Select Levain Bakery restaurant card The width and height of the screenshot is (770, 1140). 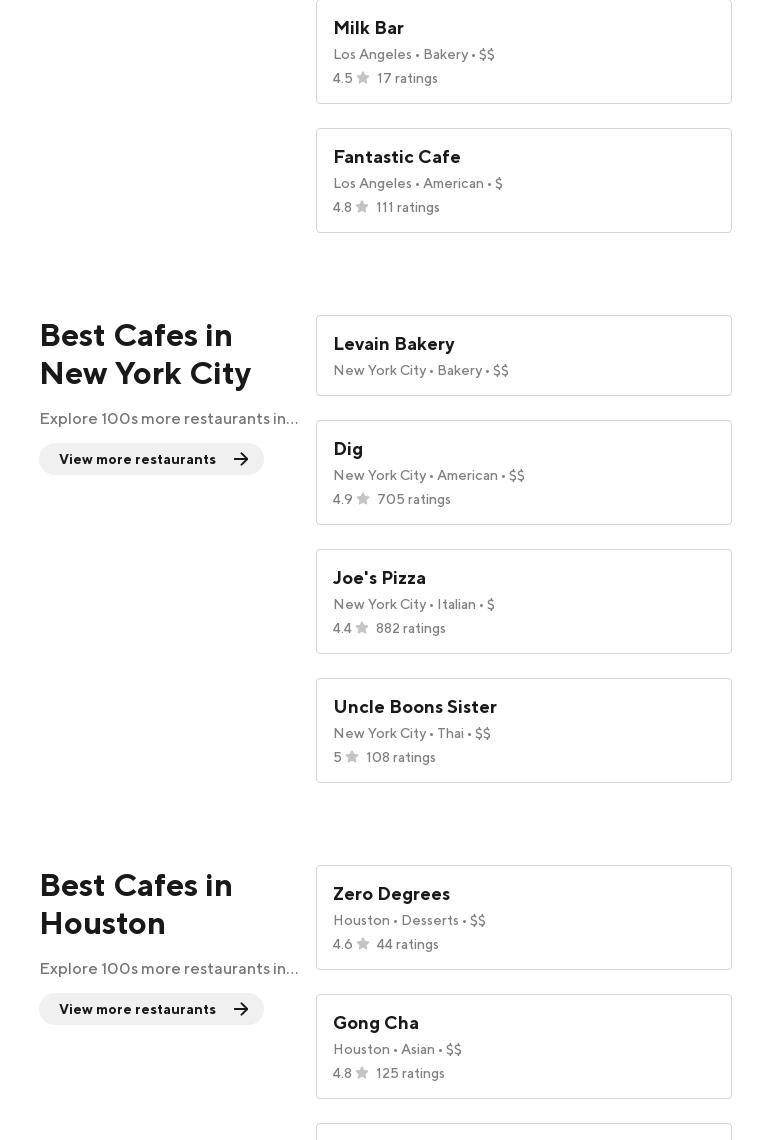pos(523,355)
